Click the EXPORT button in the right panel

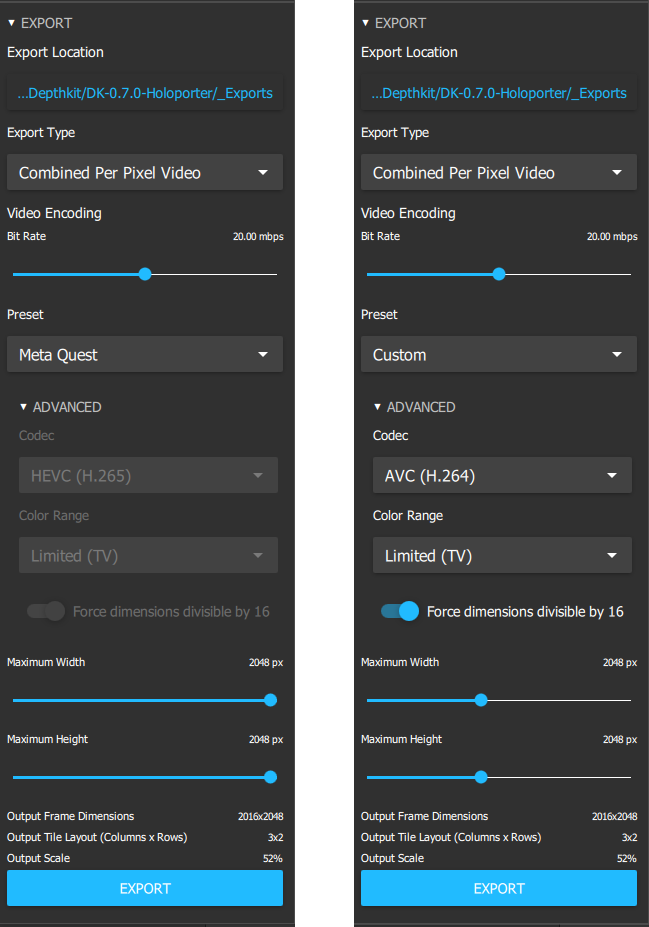pyautogui.click(x=498, y=888)
